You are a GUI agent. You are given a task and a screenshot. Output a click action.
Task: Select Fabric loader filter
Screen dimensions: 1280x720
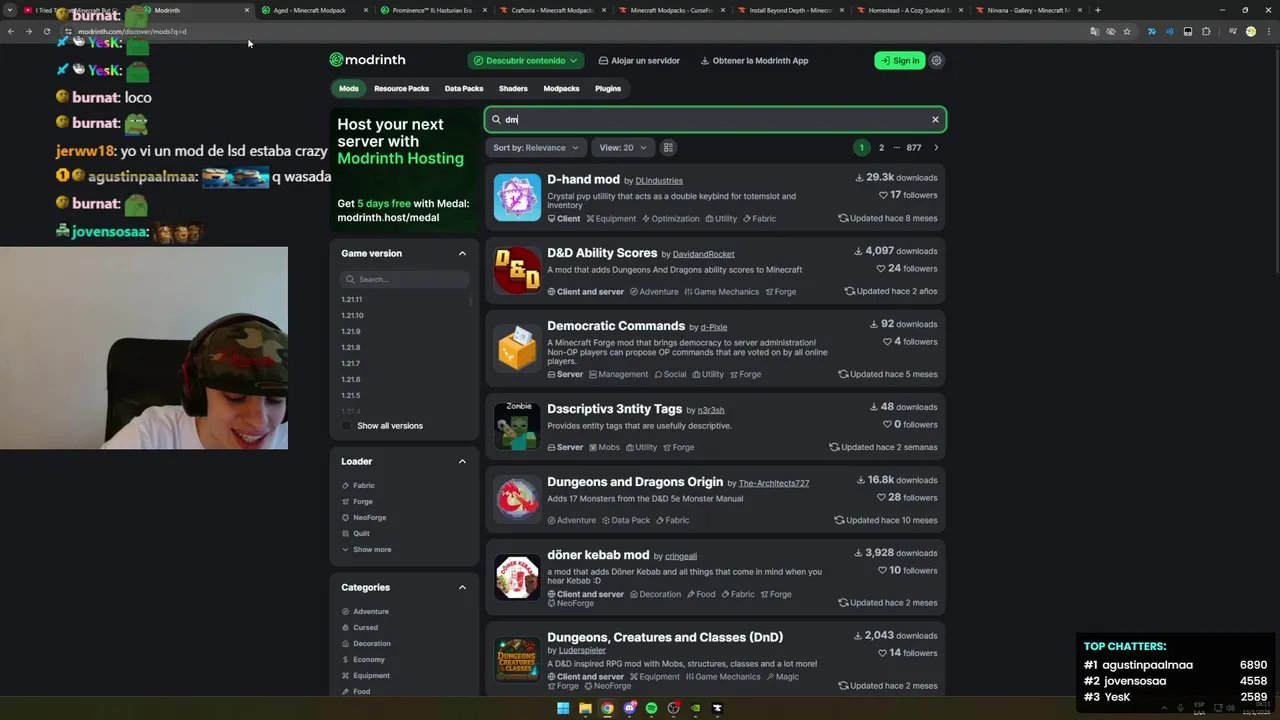tap(358, 485)
